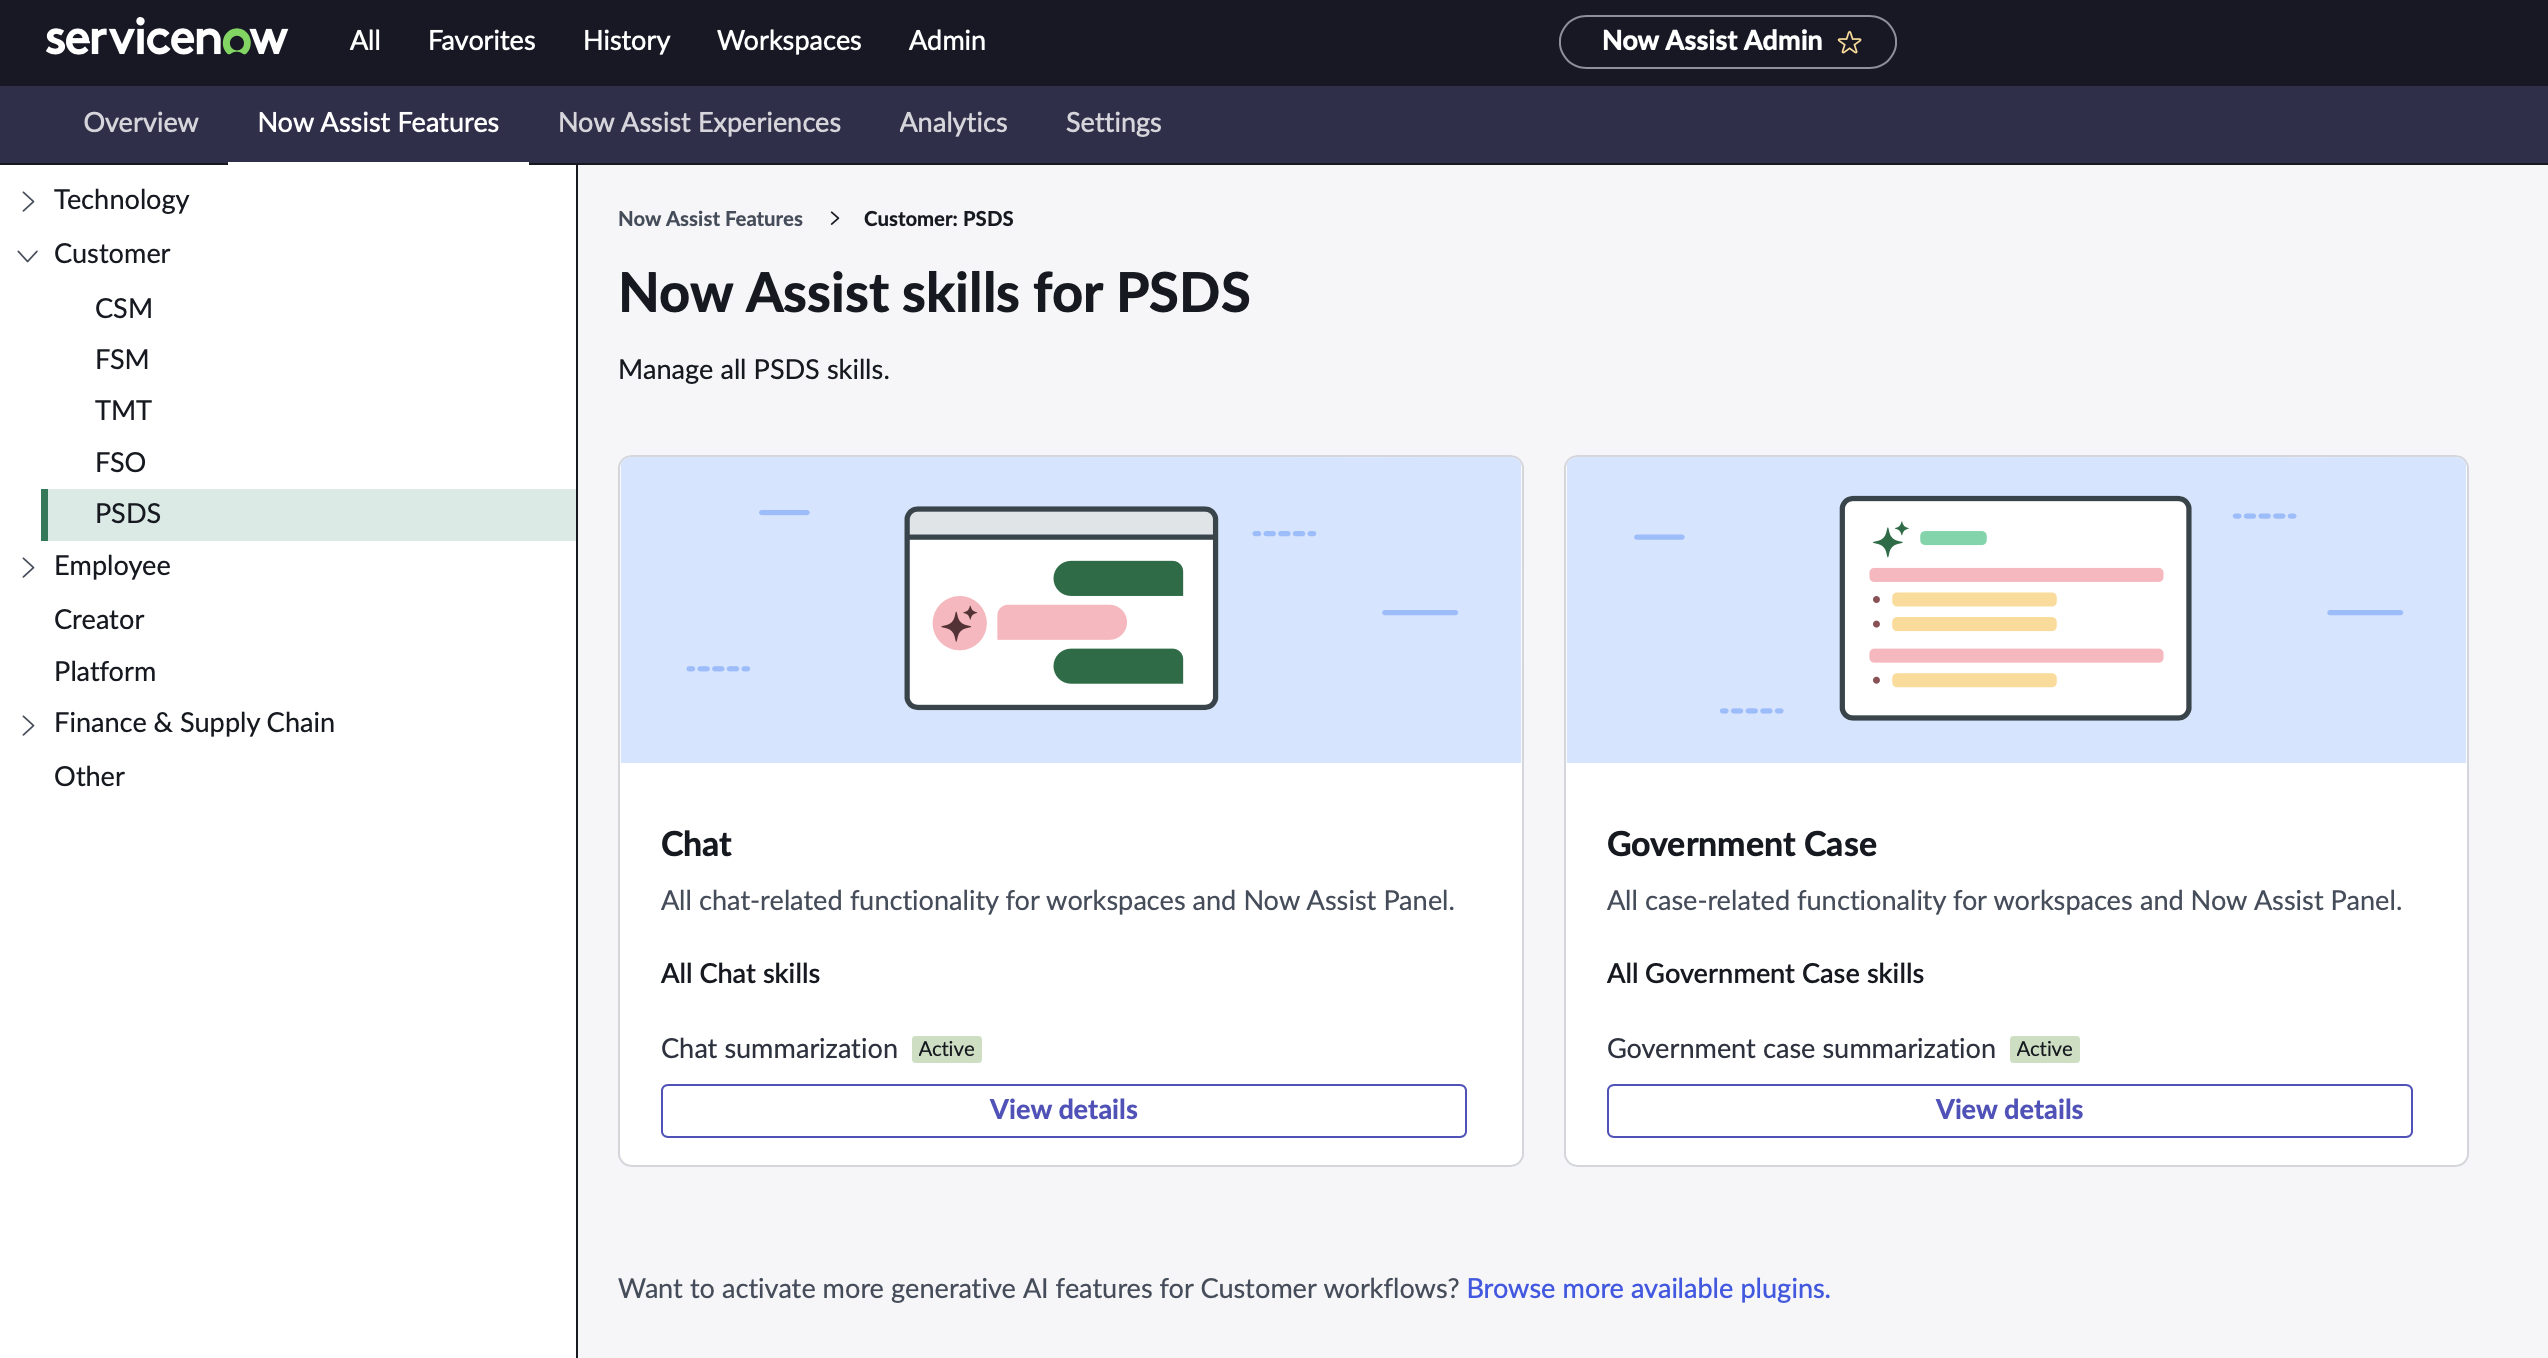
Task: Click the Government case summarization skill name
Action: click(x=1801, y=1048)
